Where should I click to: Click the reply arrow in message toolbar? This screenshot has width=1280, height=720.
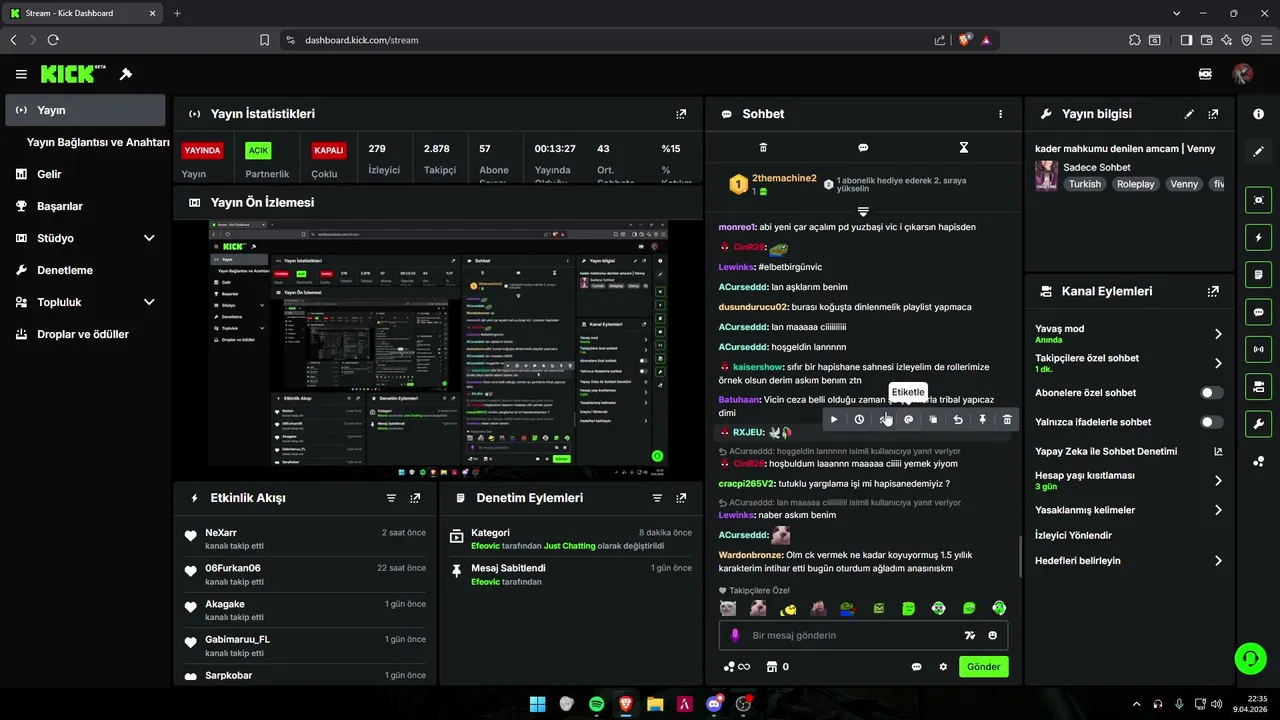coord(958,420)
